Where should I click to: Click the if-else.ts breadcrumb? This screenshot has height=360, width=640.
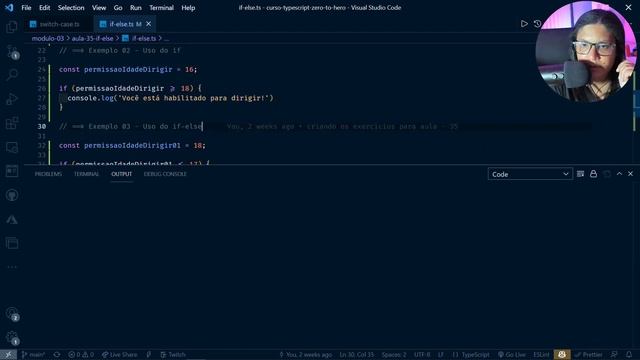click(x=139, y=38)
